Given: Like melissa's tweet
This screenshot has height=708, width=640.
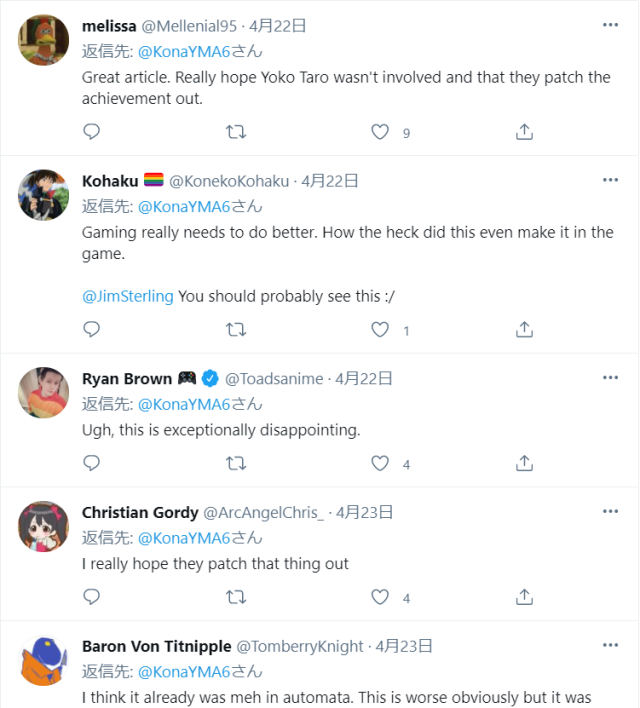Looking at the screenshot, I should (380, 131).
